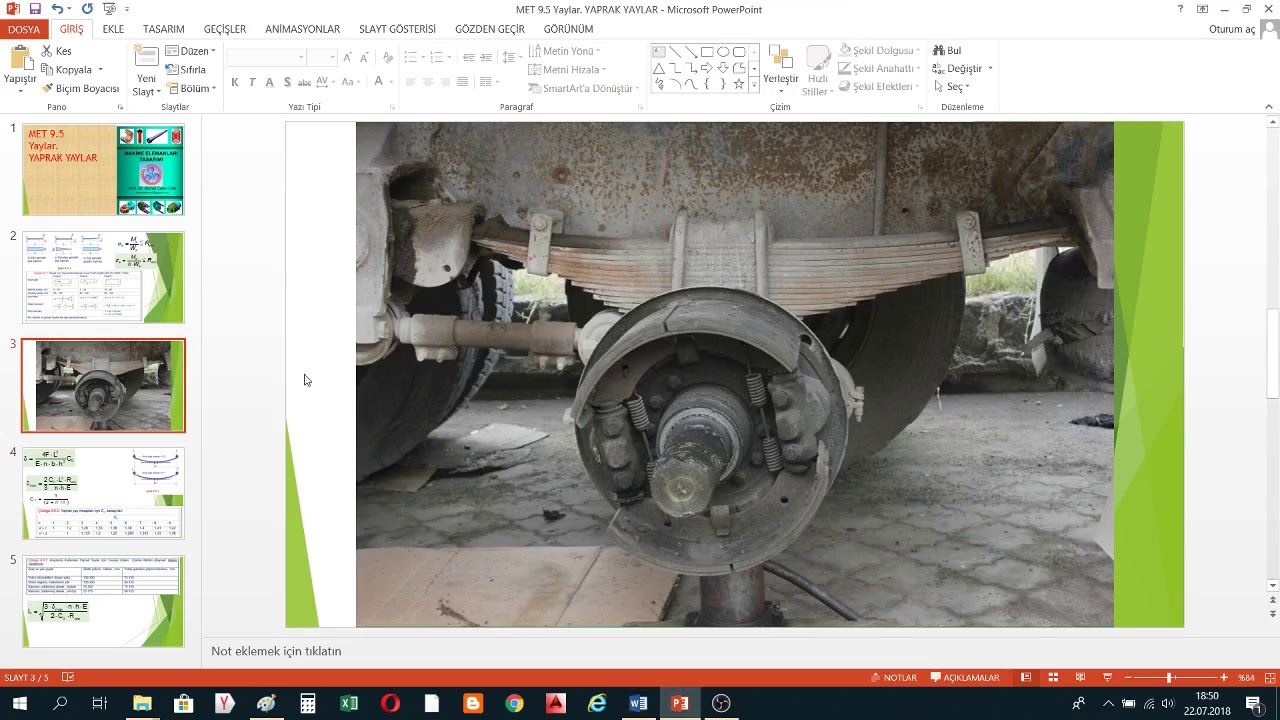The height and width of the screenshot is (720, 1280).
Task: Select the star shape in gallery
Action: (739, 84)
